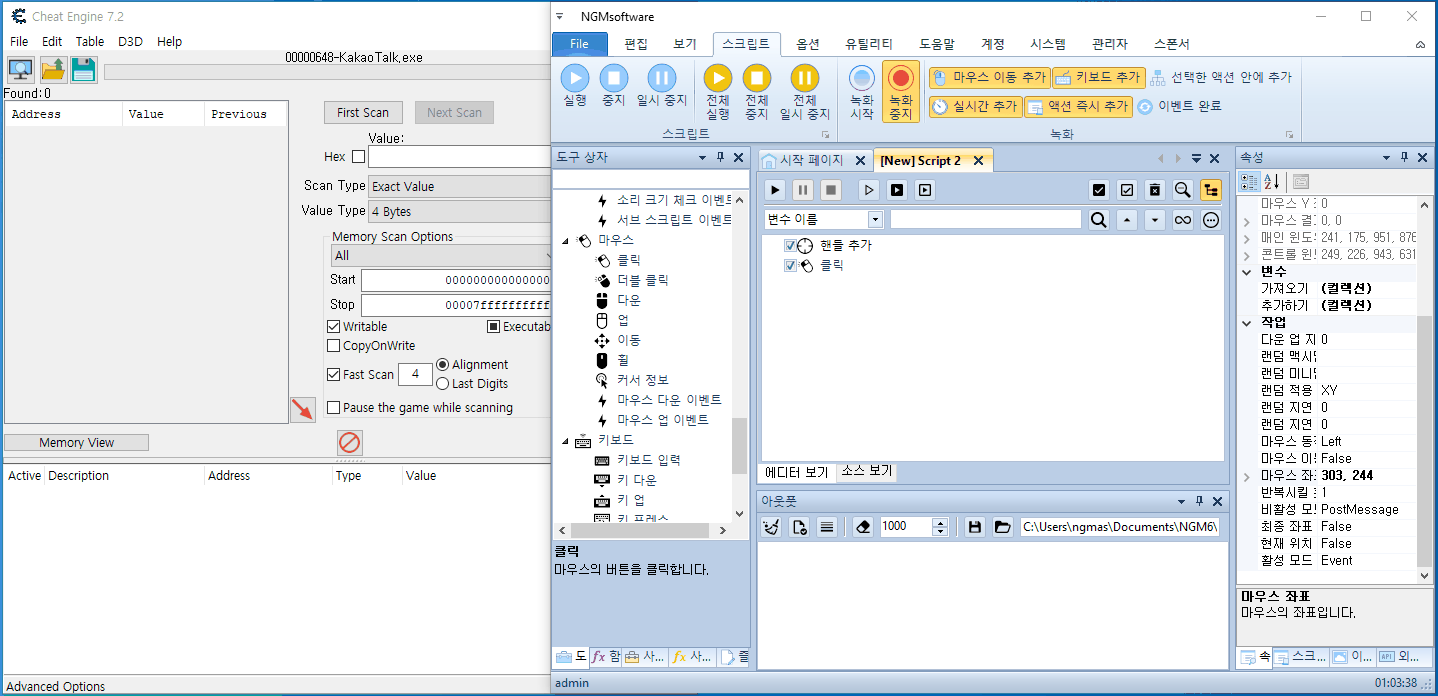
Task: Expand the 마우스 좌표 property row
Action: pyautogui.click(x=1247, y=477)
